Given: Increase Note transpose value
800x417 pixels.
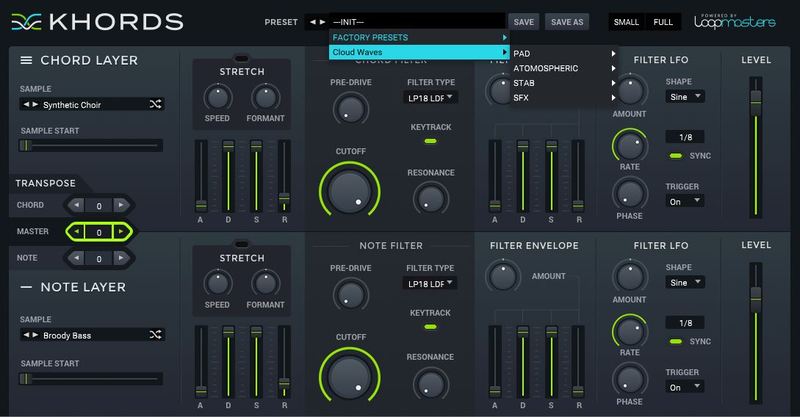Looking at the screenshot, I should [x=121, y=258].
